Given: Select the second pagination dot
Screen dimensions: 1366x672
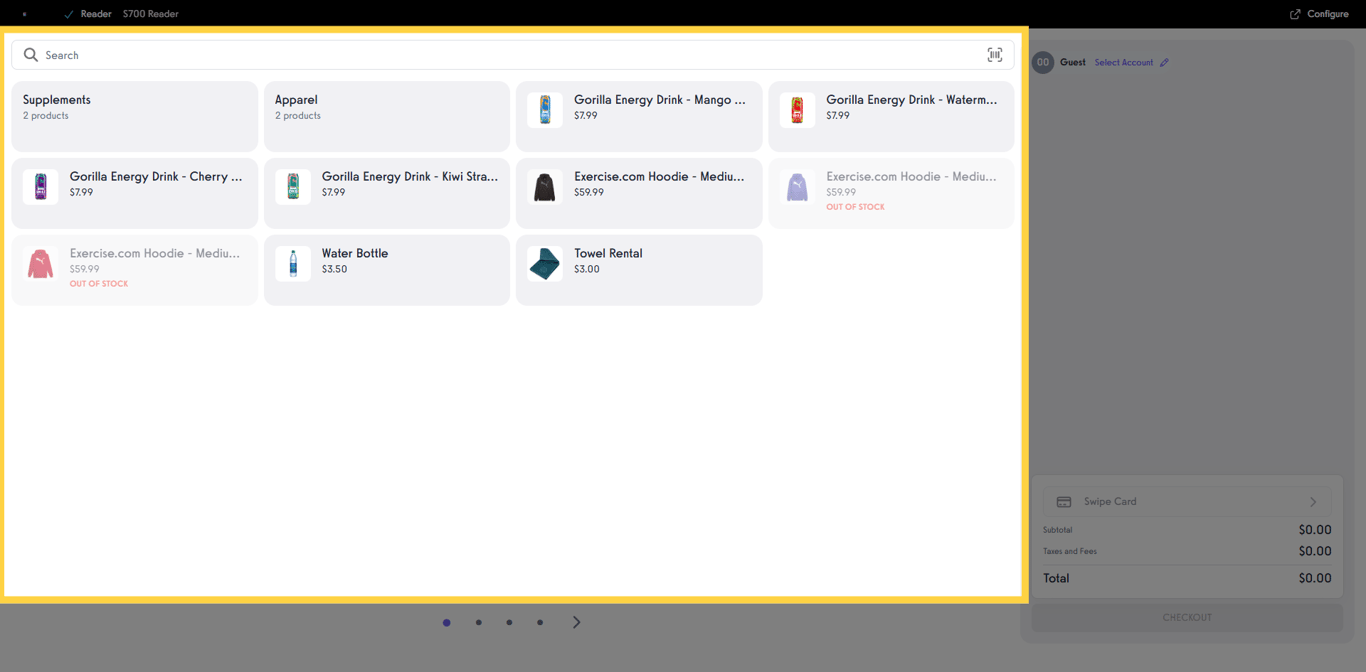Looking at the screenshot, I should tap(478, 622).
